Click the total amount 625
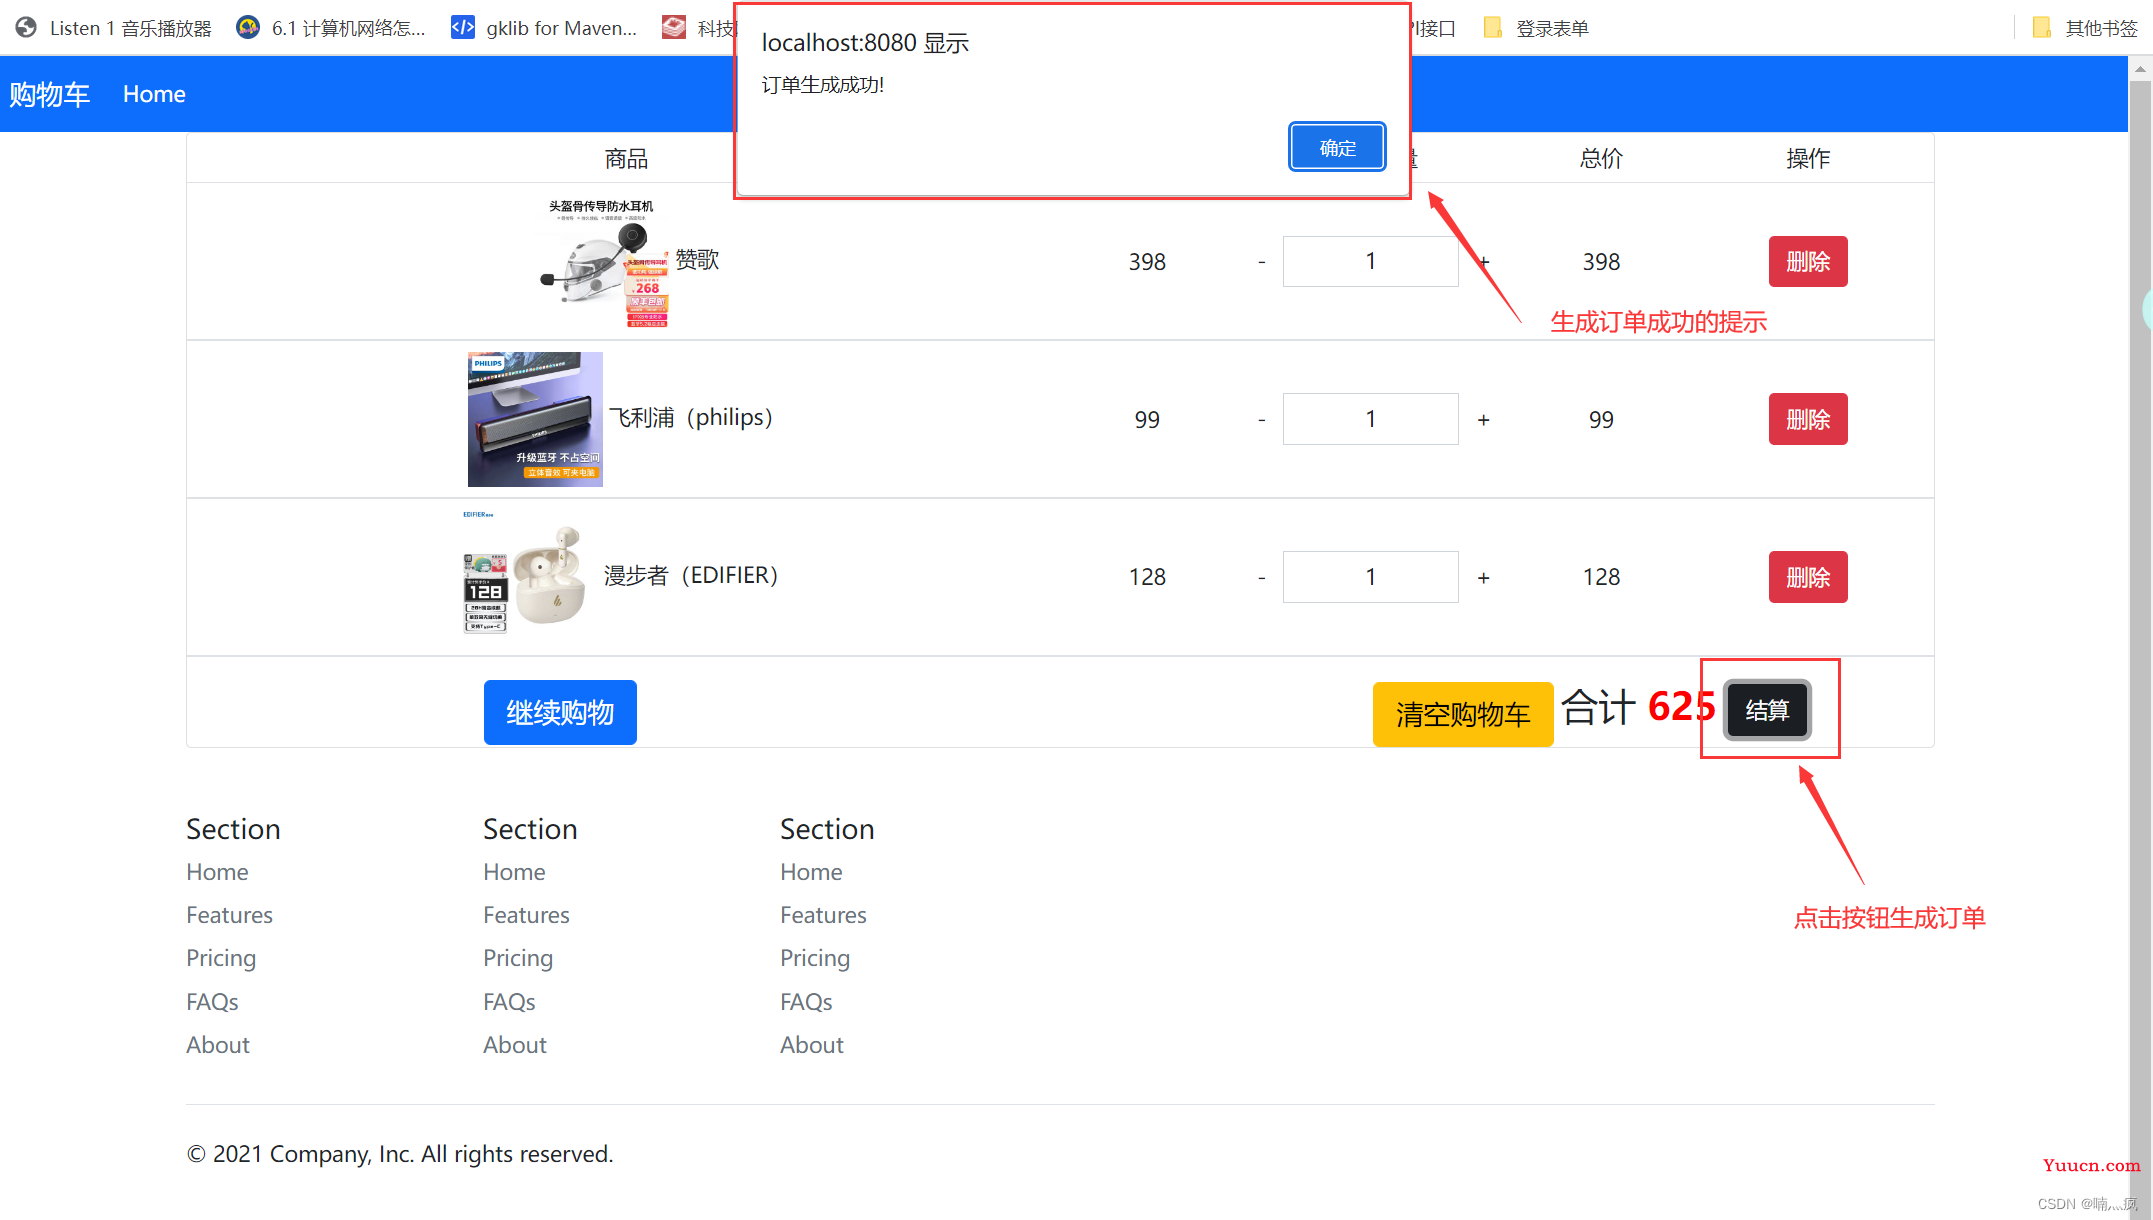 [x=1681, y=706]
